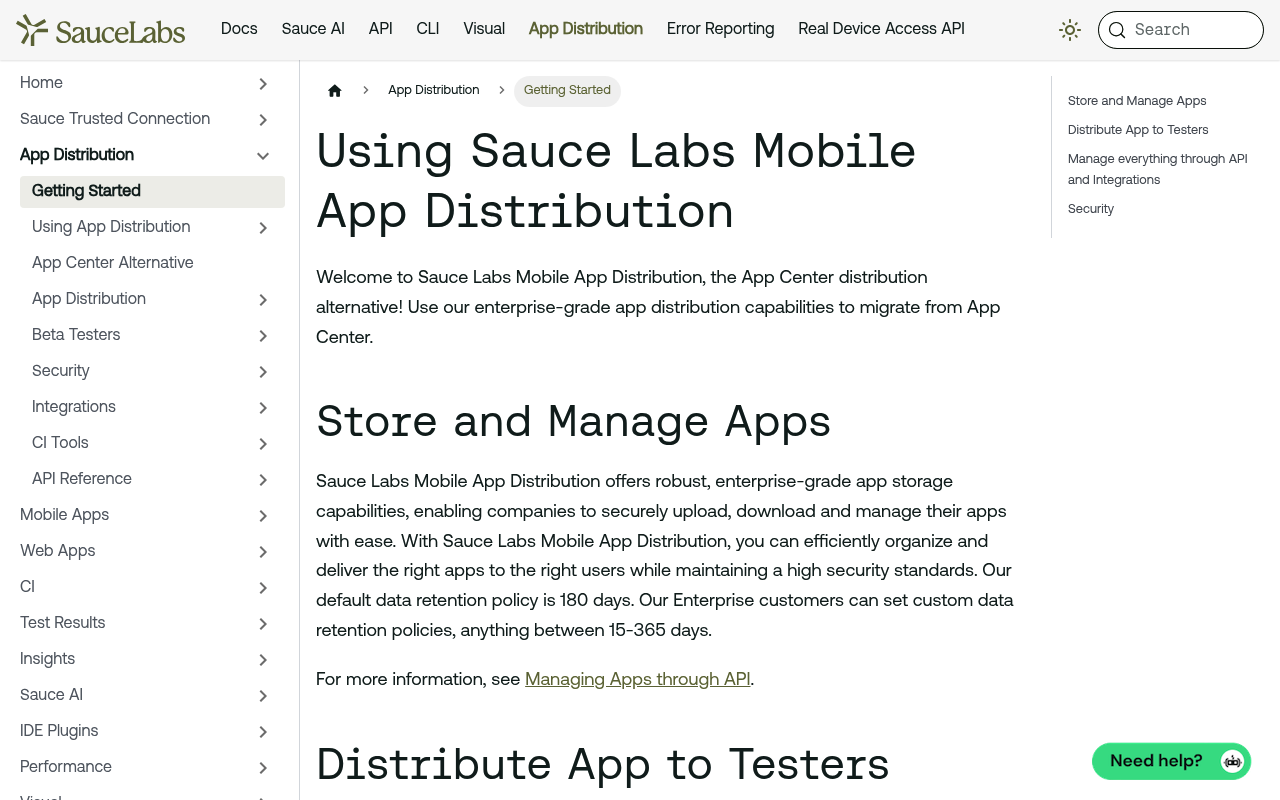The image size is (1280, 800).
Task: Click the Store and Manage Apps heading
Action: (574, 421)
